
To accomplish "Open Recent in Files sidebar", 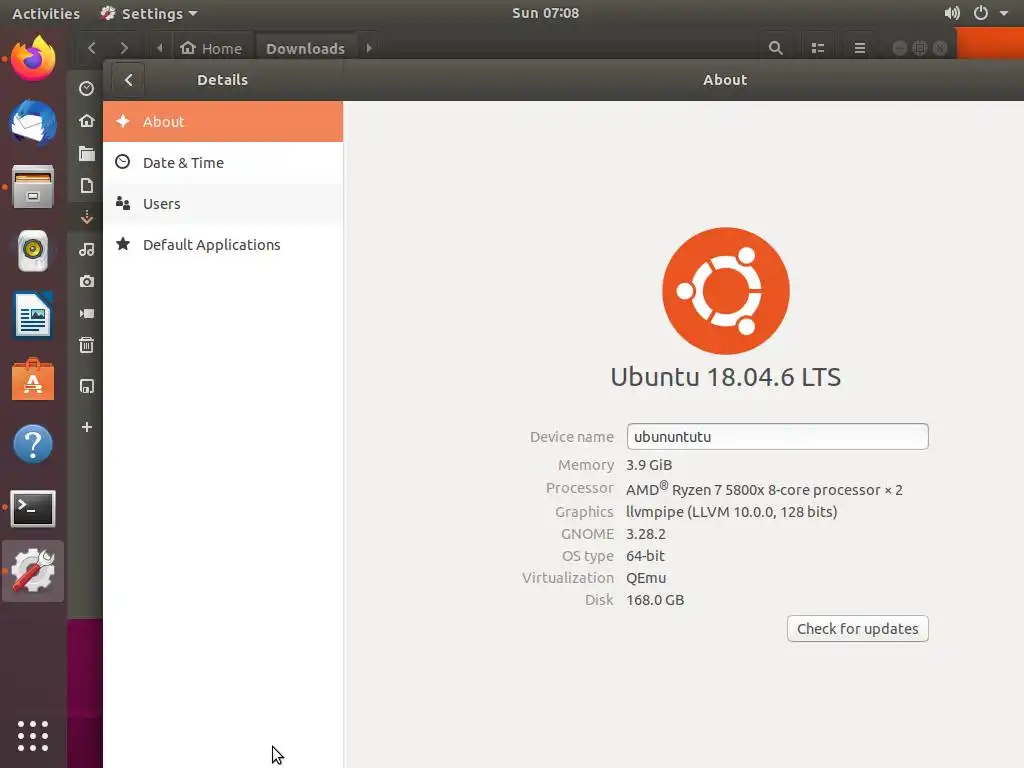I will [86, 88].
